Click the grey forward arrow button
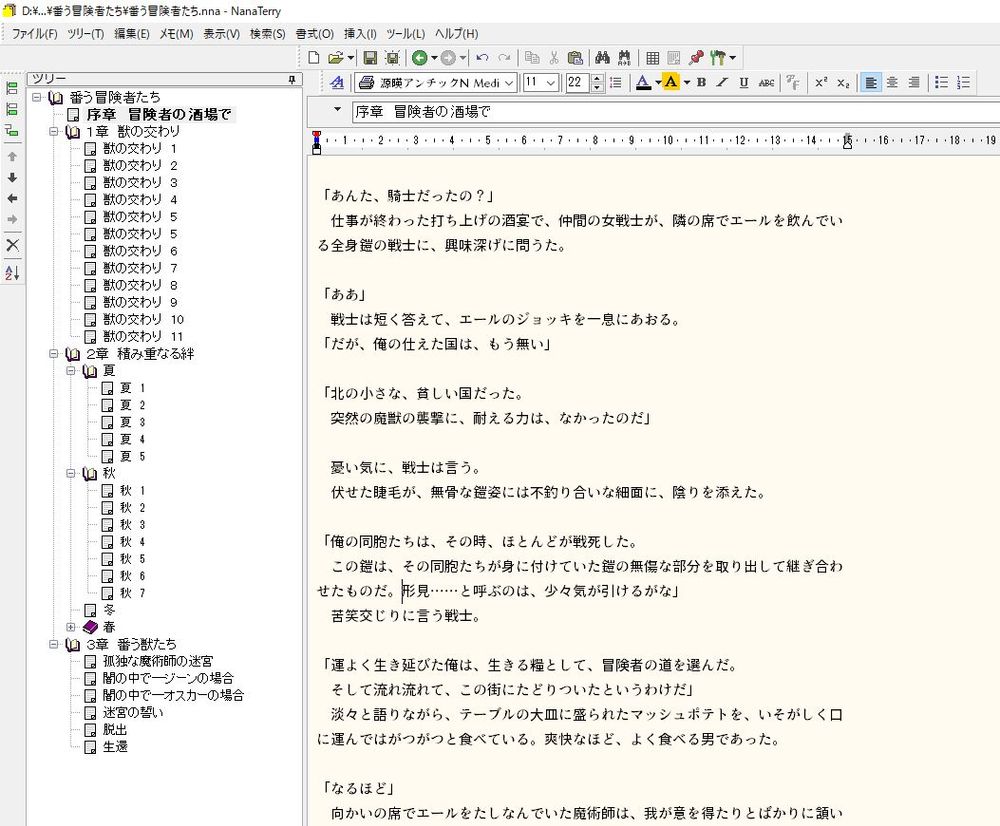 coord(448,58)
